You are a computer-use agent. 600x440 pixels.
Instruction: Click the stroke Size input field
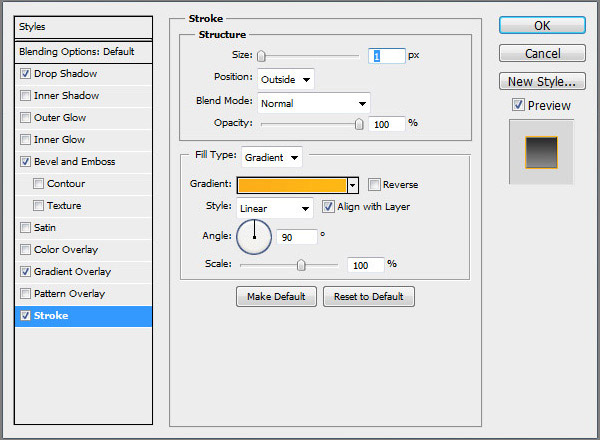pos(386,57)
